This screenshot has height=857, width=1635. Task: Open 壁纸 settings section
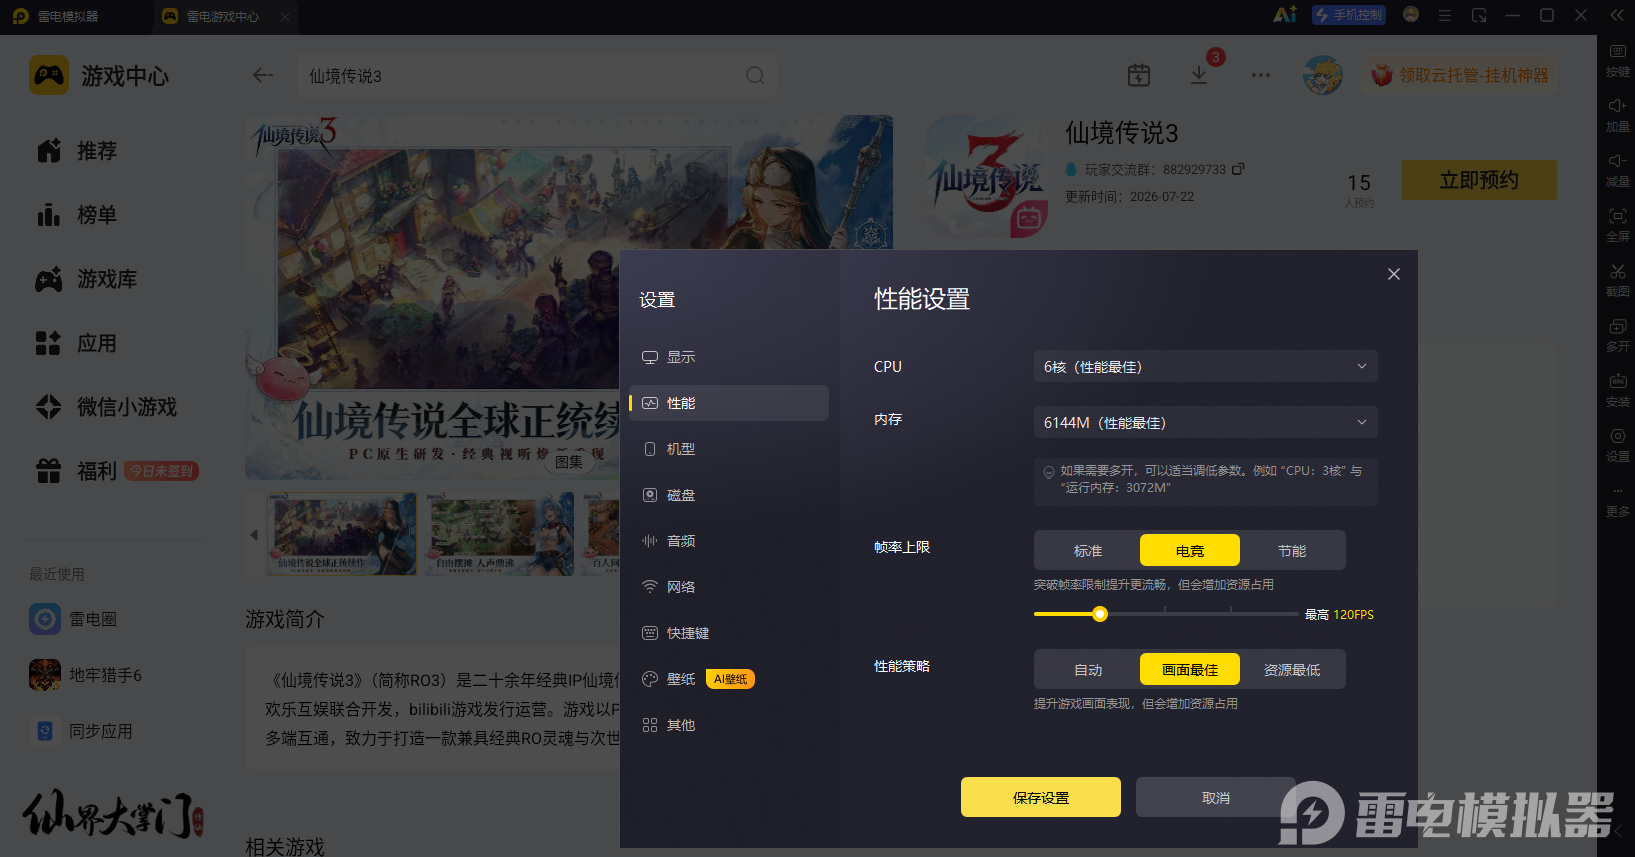729,679
